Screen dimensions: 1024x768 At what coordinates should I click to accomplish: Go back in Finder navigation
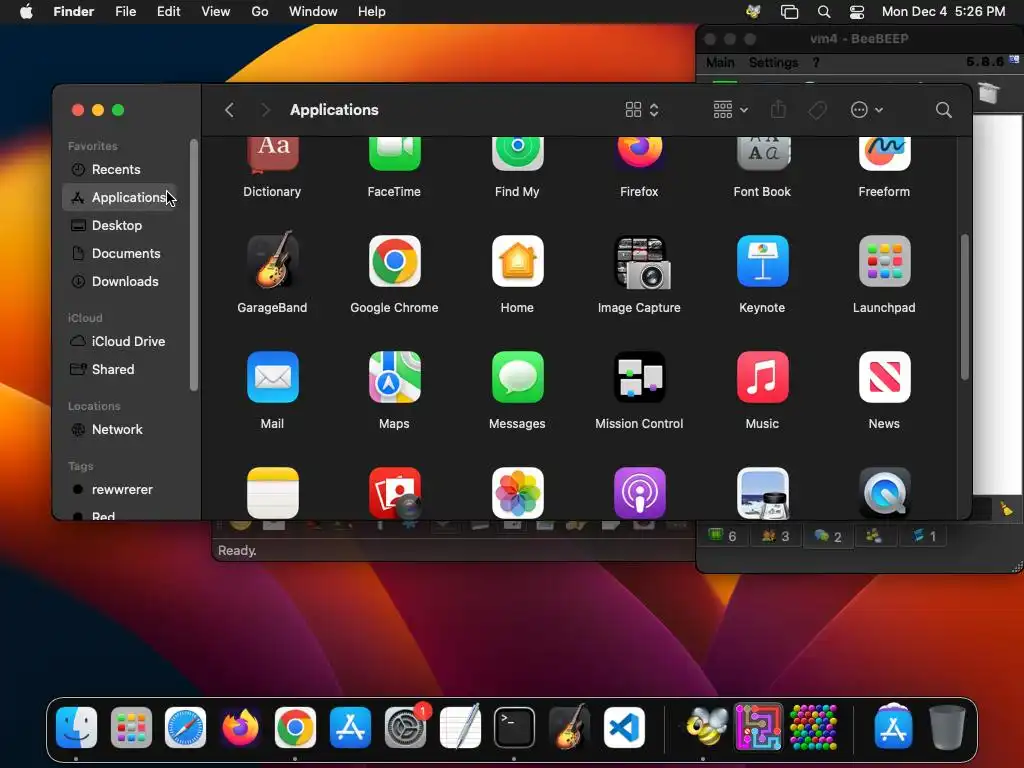[229, 110]
